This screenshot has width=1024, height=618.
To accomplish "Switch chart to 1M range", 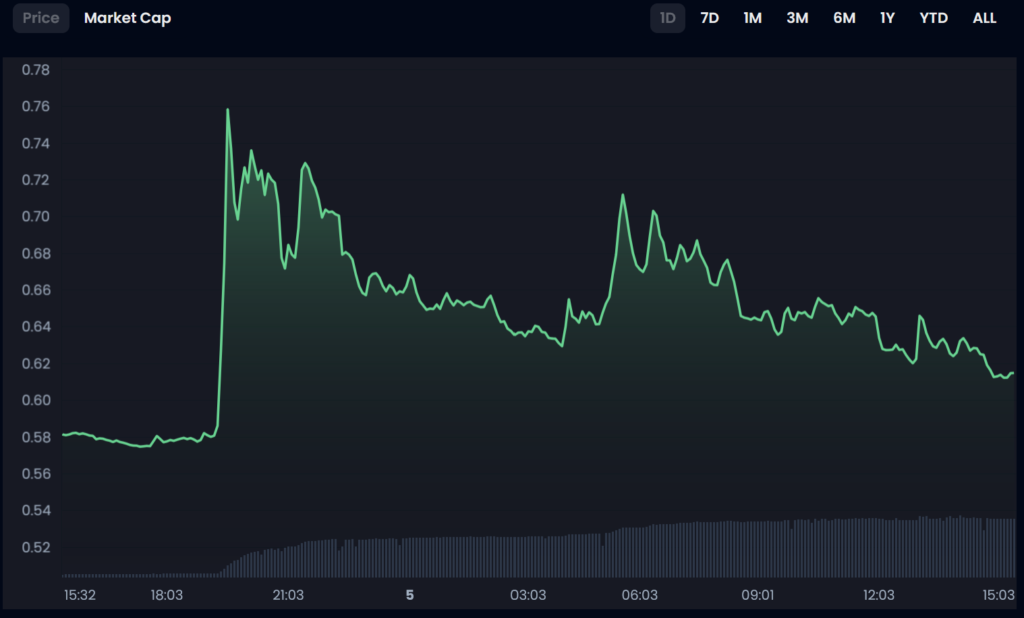I will (752, 18).
